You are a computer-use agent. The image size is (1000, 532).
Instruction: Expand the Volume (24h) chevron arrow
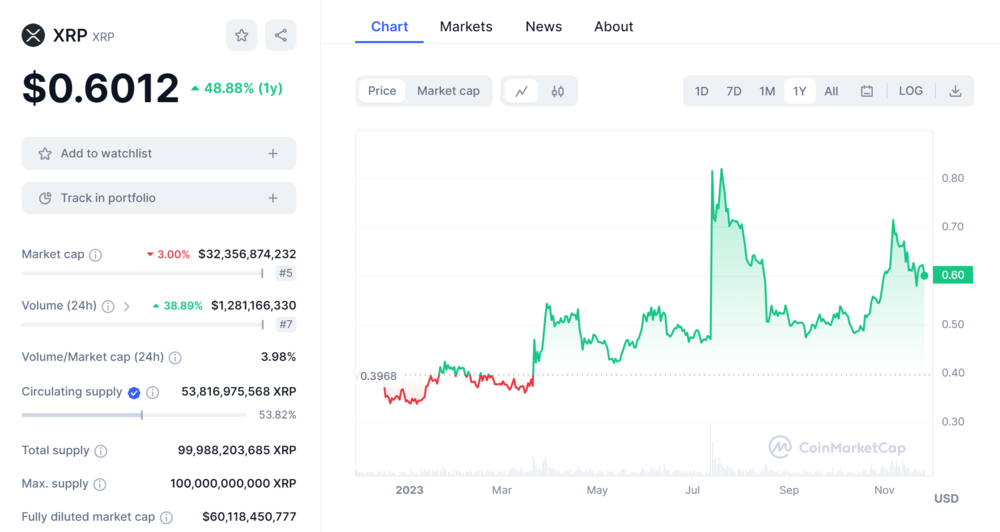pyautogui.click(x=127, y=306)
